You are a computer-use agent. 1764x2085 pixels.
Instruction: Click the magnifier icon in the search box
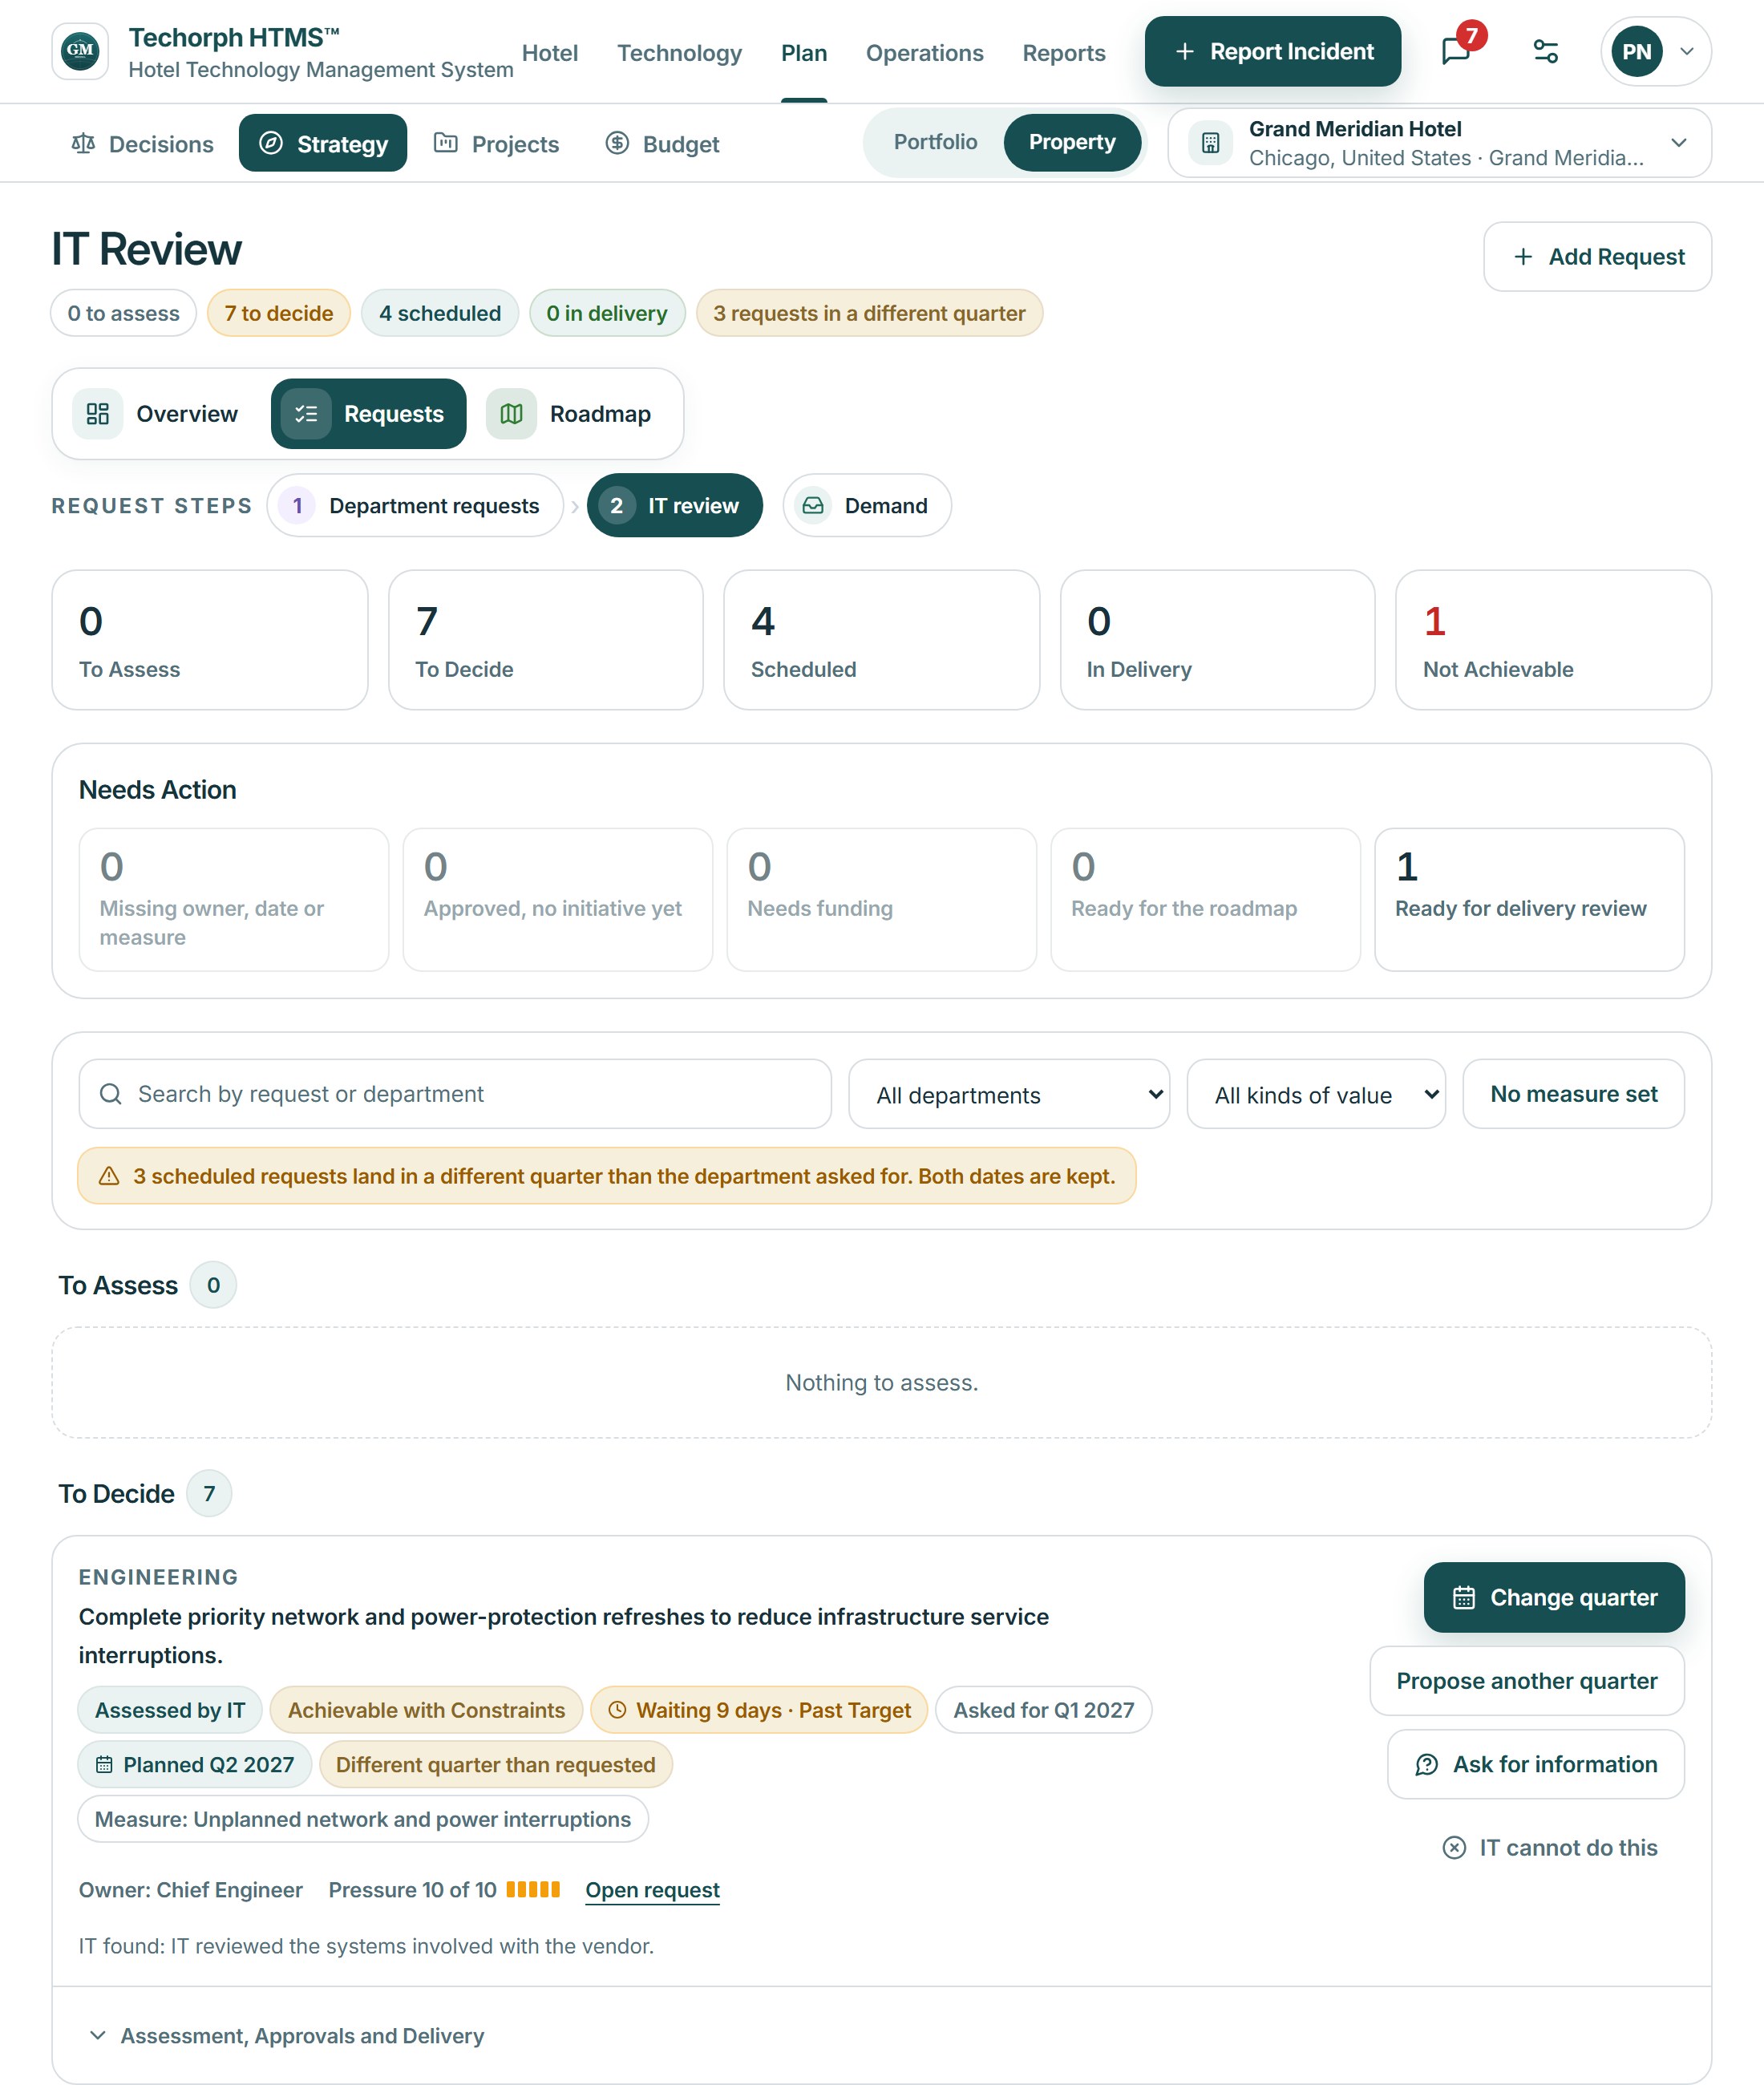[111, 1094]
